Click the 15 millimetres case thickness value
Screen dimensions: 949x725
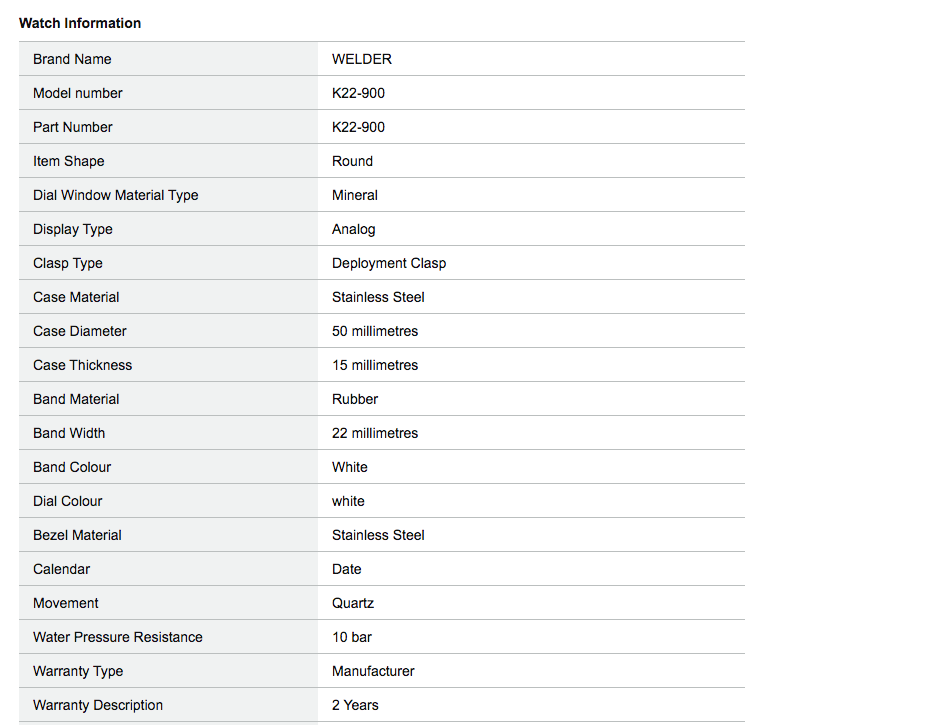(375, 365)
